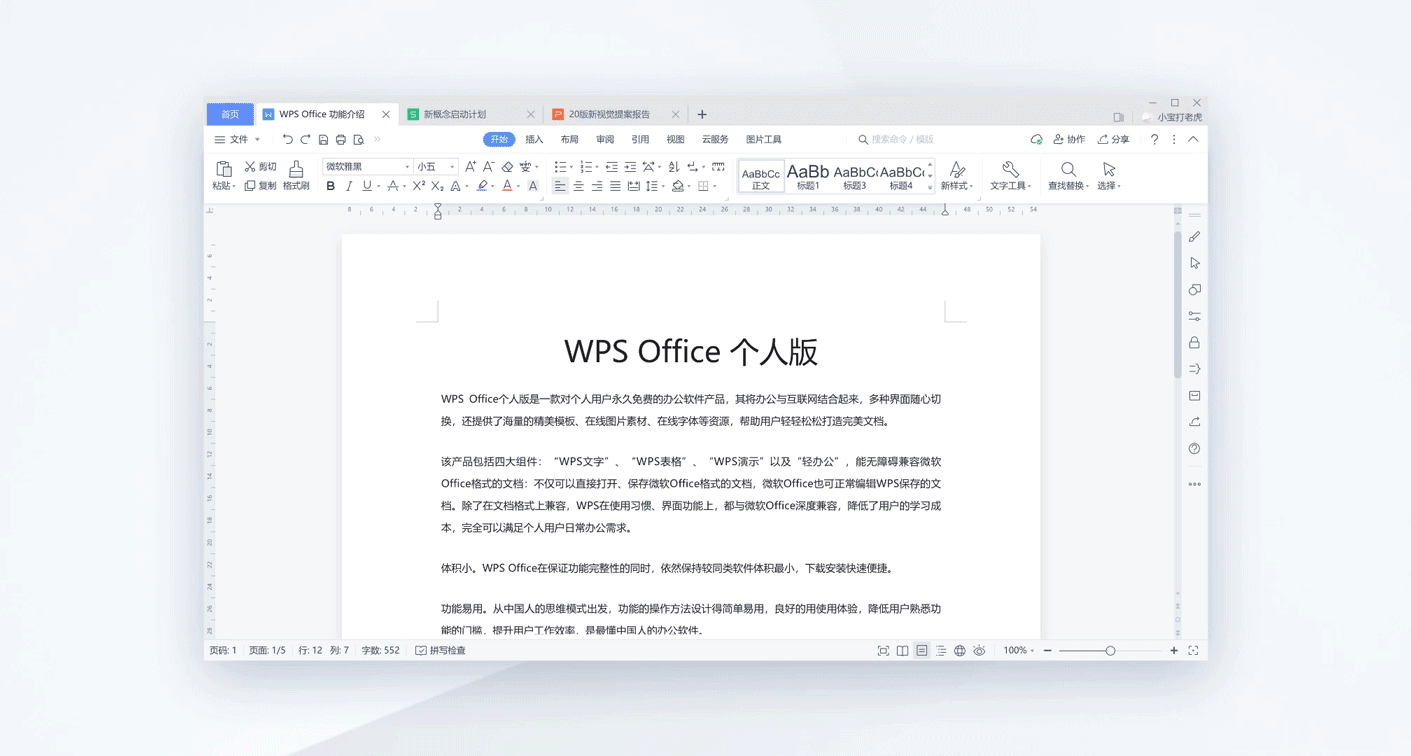Screen dimensions: 1411x756
Task: Switch to page layout view in status bar
Action: pyautogui.click(x=922, y=650)
